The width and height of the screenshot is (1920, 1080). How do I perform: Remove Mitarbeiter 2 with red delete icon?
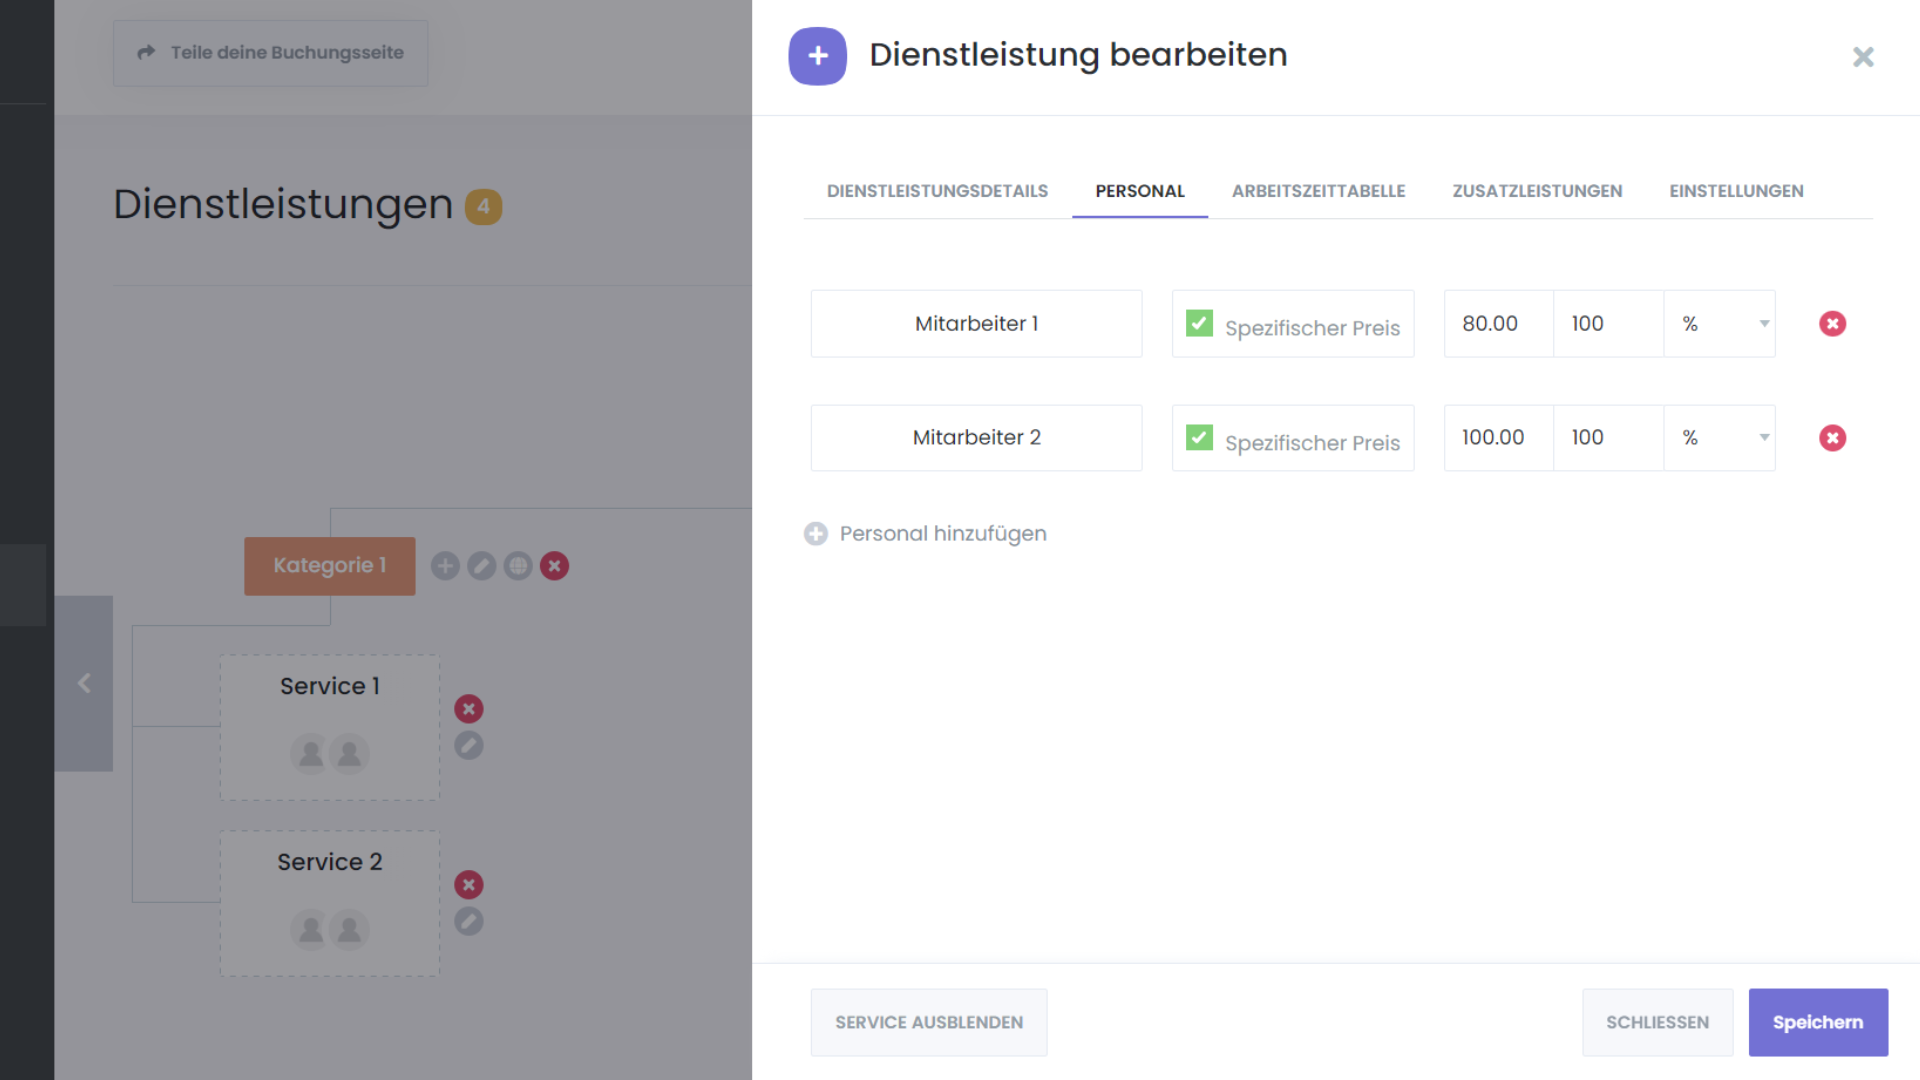click(x=1832, y=438)
